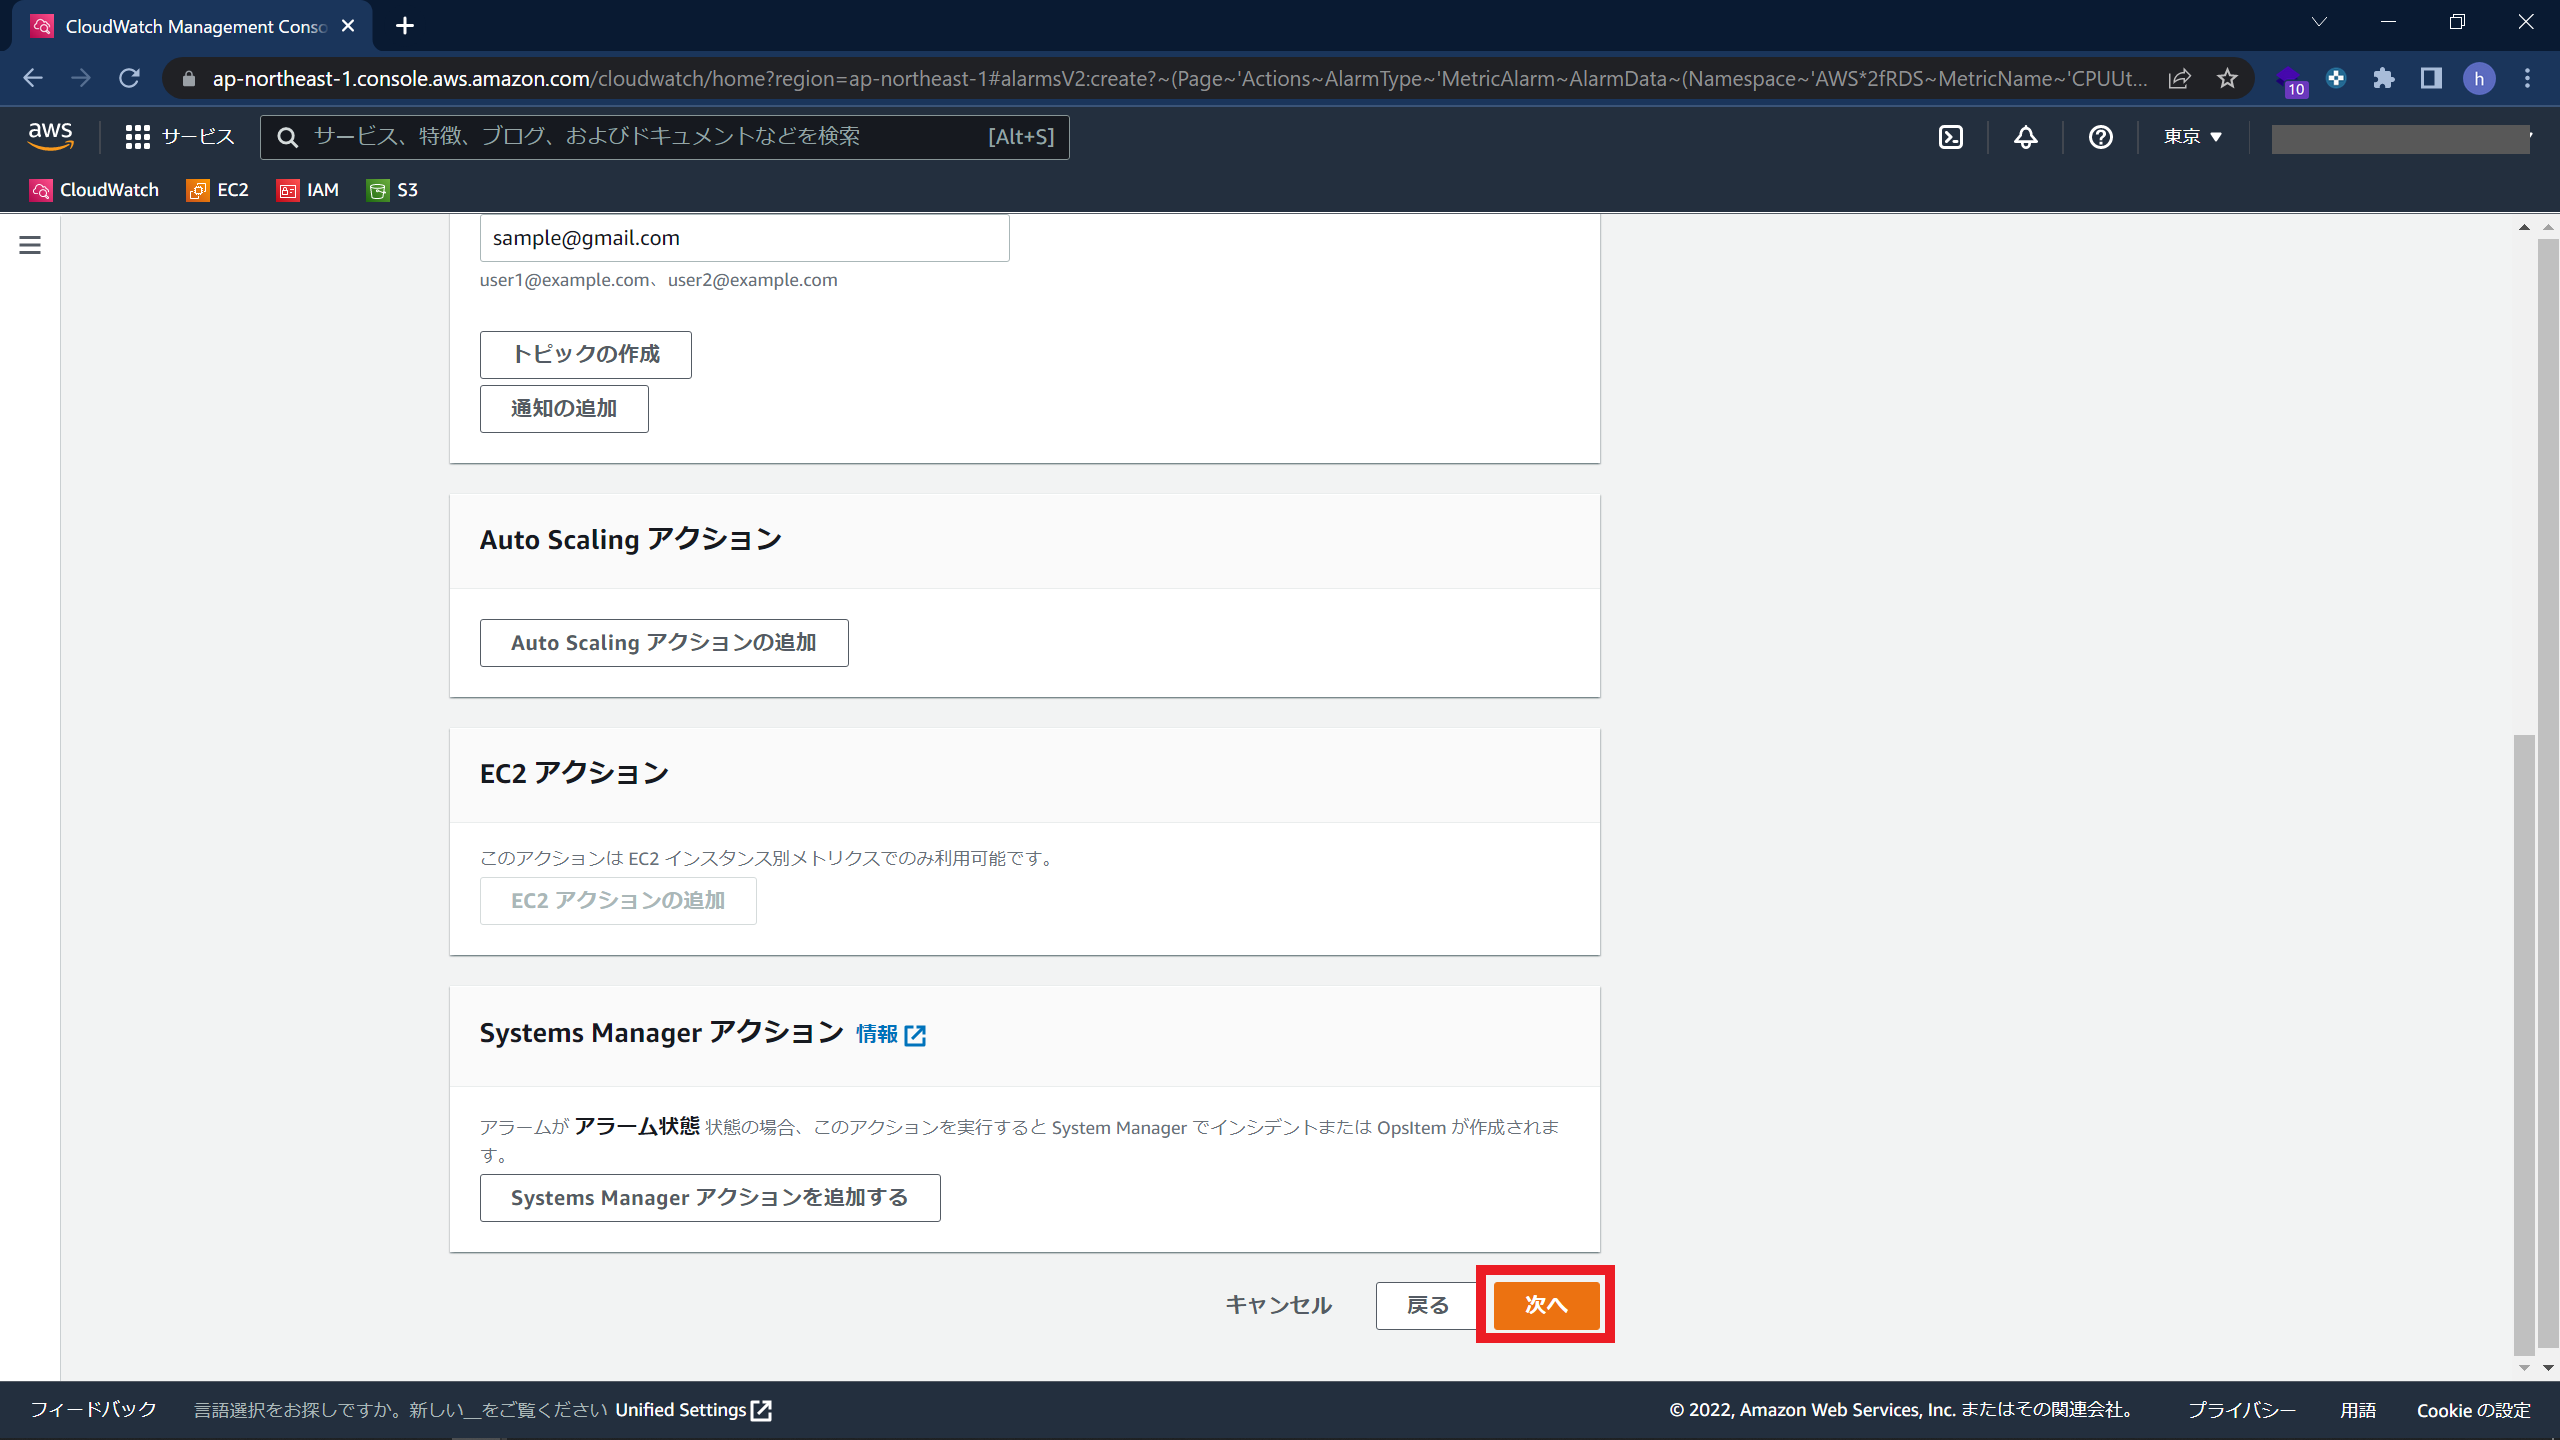Open Unified Settings link in footer
This screenshot has height=1440, width=2560.
point(693,1410)
